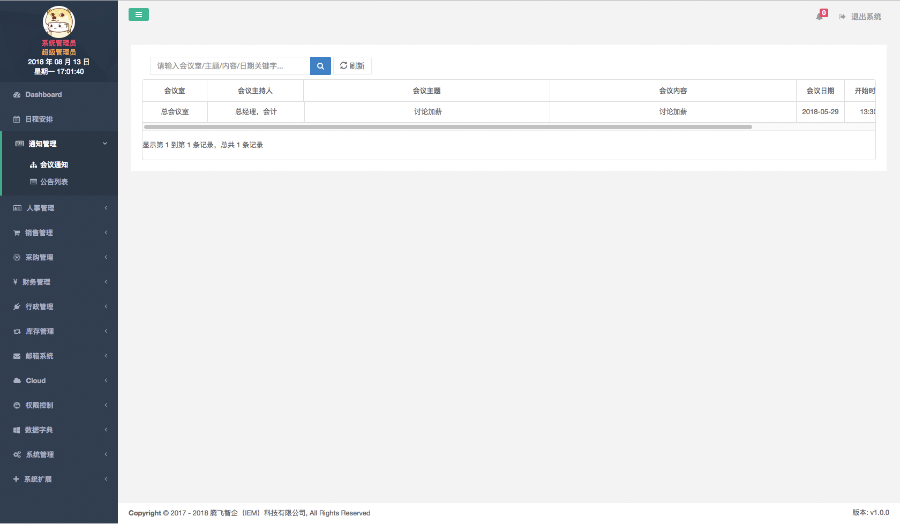Click the 刷新 refresh button

pyautogui.click(x=352, y=66)
